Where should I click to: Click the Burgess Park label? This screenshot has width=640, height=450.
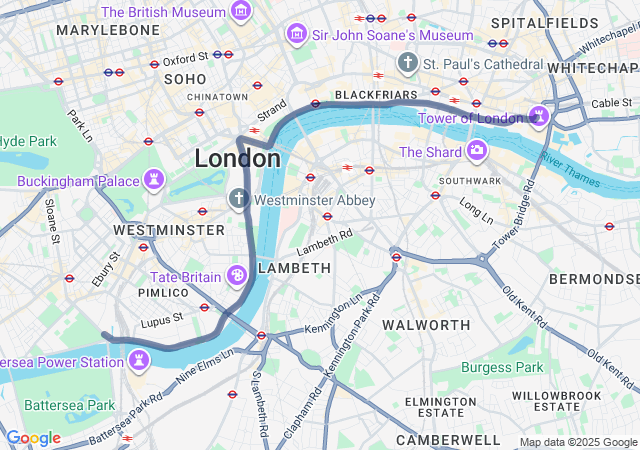[502, 367]
